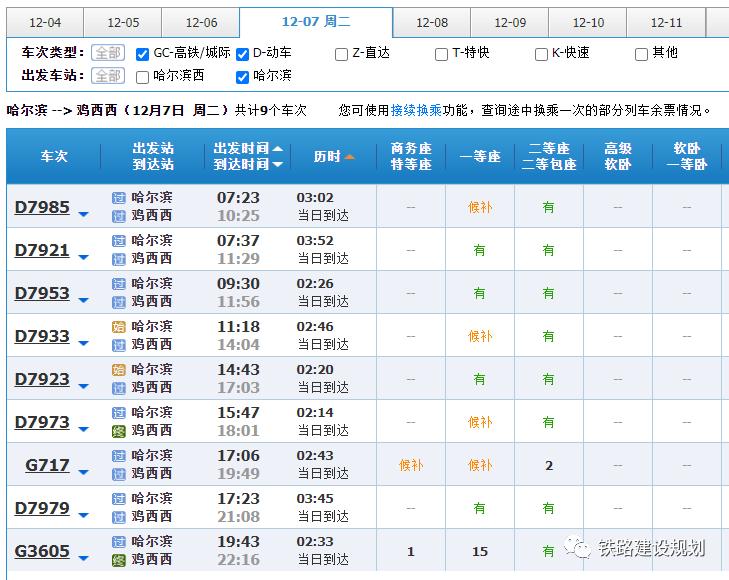Check the 哈尔滨西 departure station box
Screen dimensions: 729x580
142,77
